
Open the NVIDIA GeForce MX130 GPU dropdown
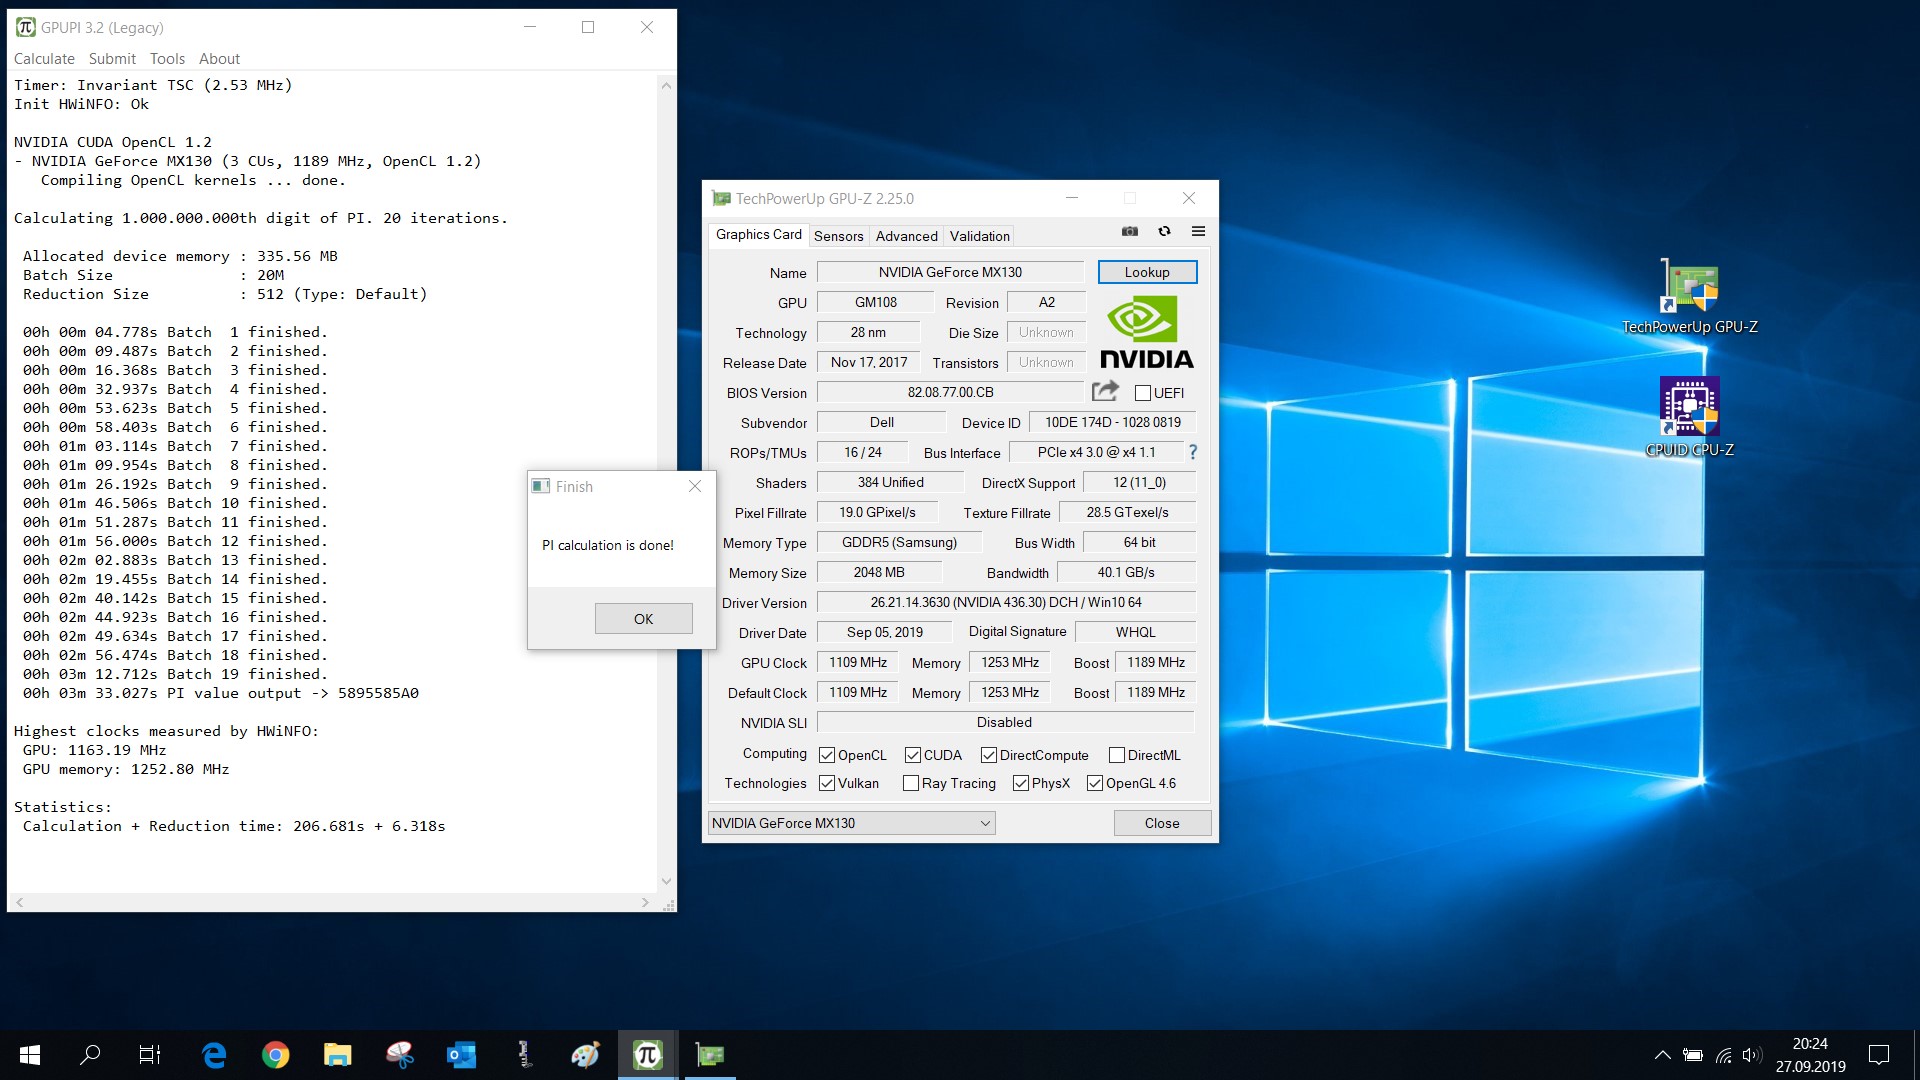pyautogui.click(x=851, y=823)
